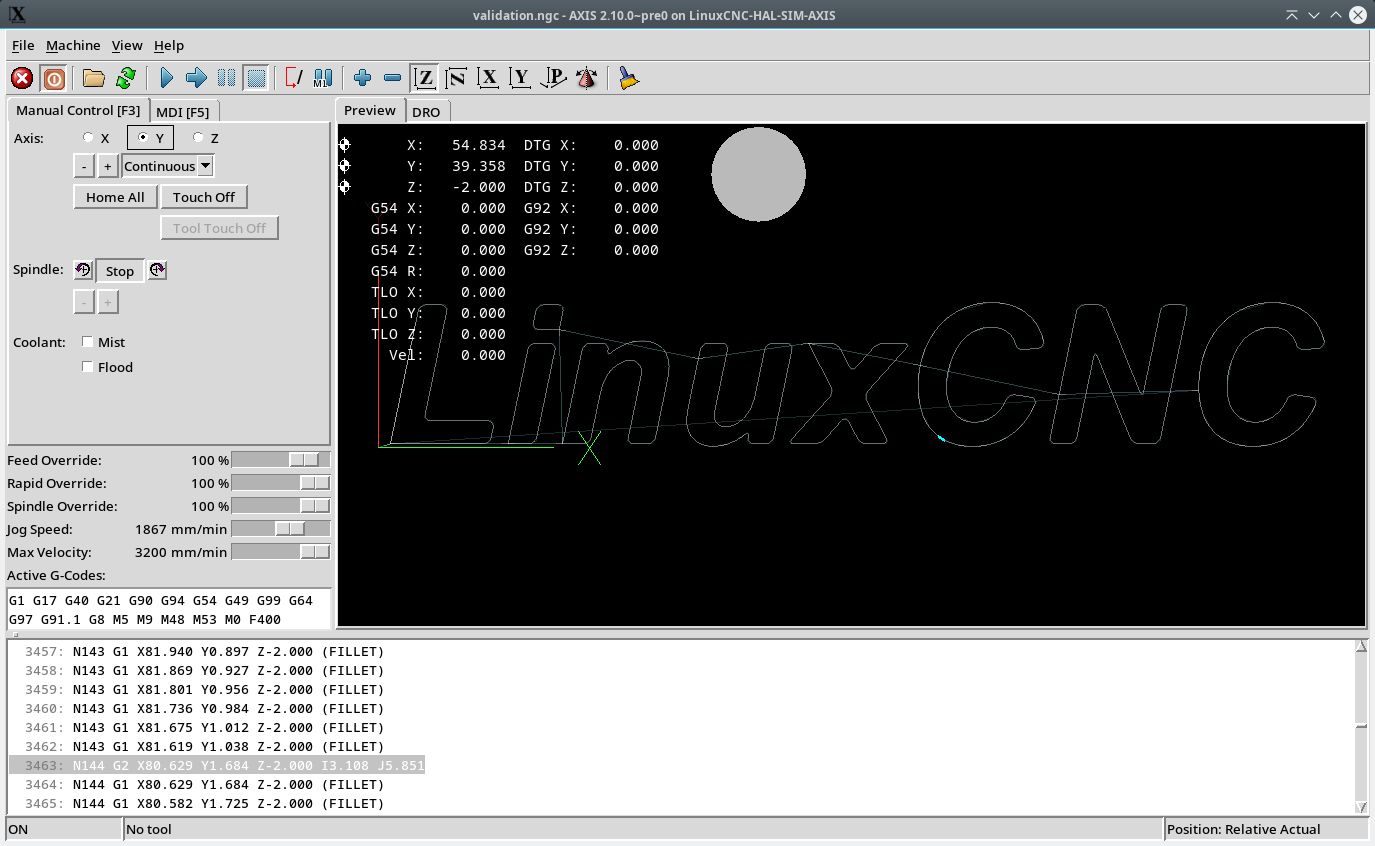Image resolution: width=1375 pixels, height=846 pixels.
Task: Clear live plot with broom icon
Action: coord(628,78)
